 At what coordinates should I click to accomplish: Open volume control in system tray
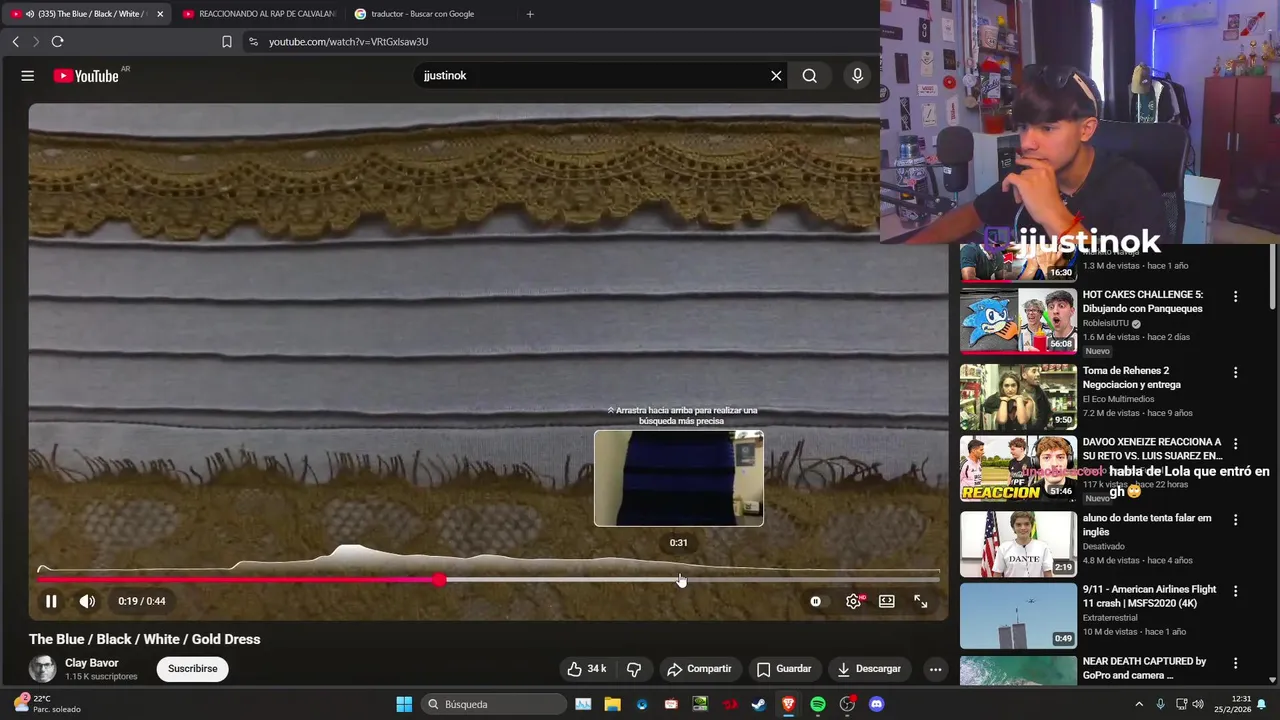[1198, 704]
